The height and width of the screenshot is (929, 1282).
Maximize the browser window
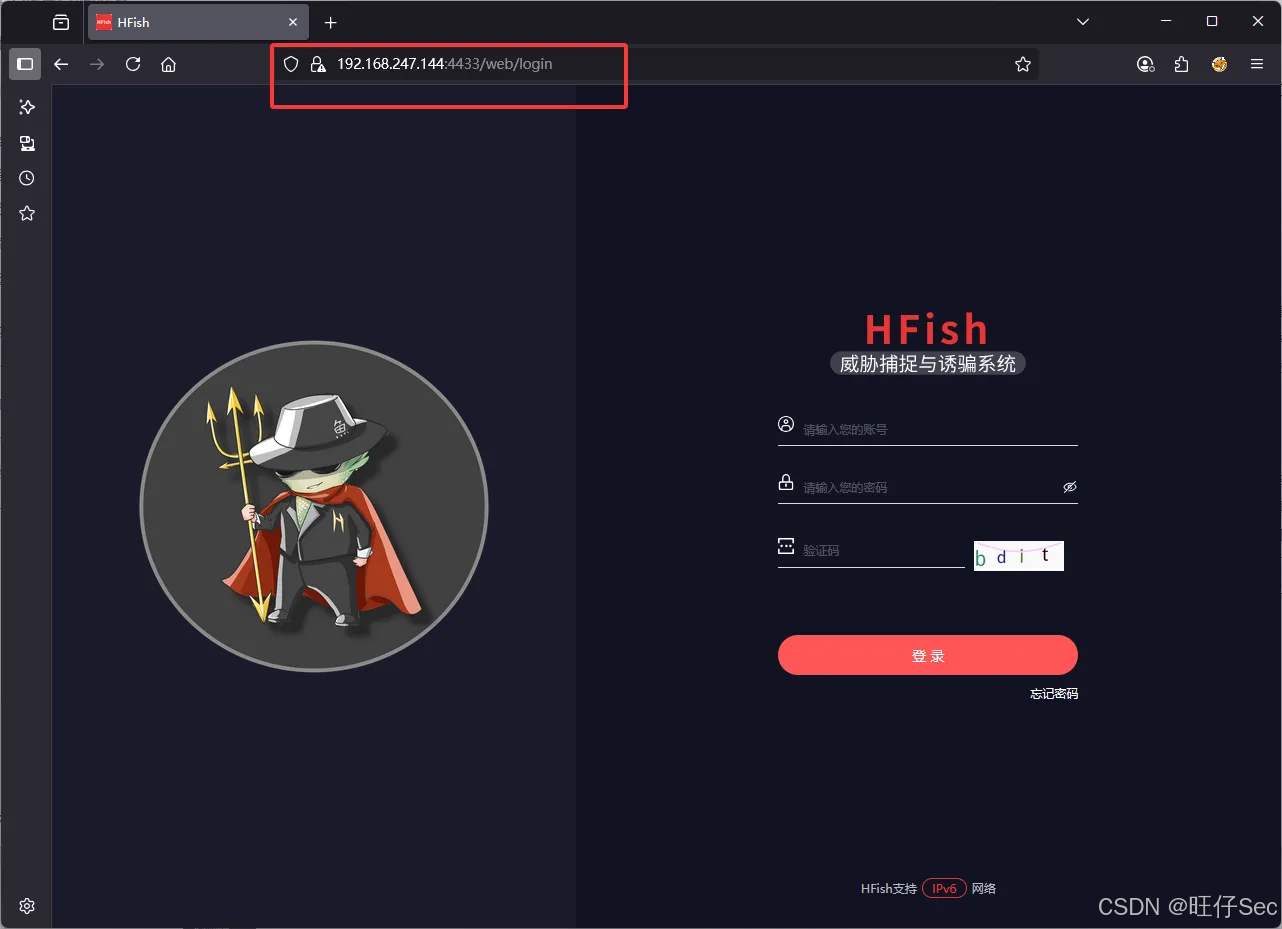[1212, 21]
